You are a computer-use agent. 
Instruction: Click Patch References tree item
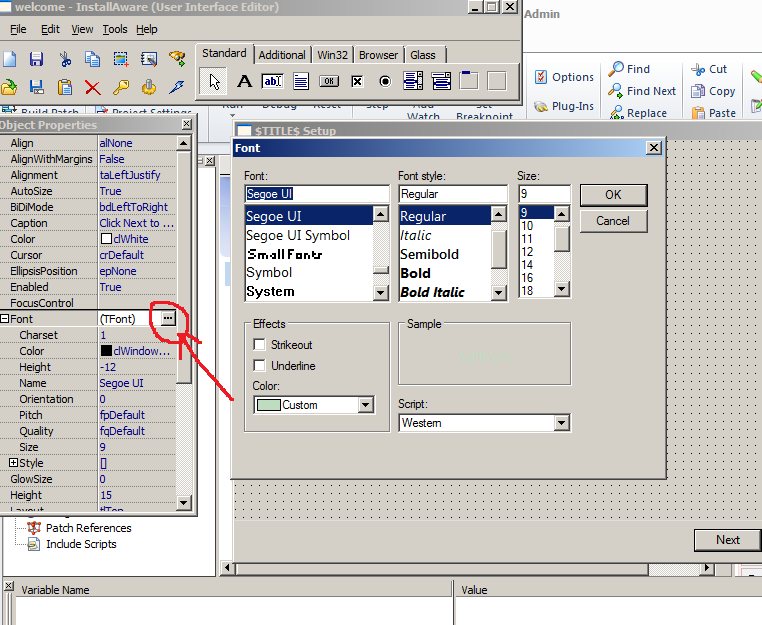(x=88, y=528)
